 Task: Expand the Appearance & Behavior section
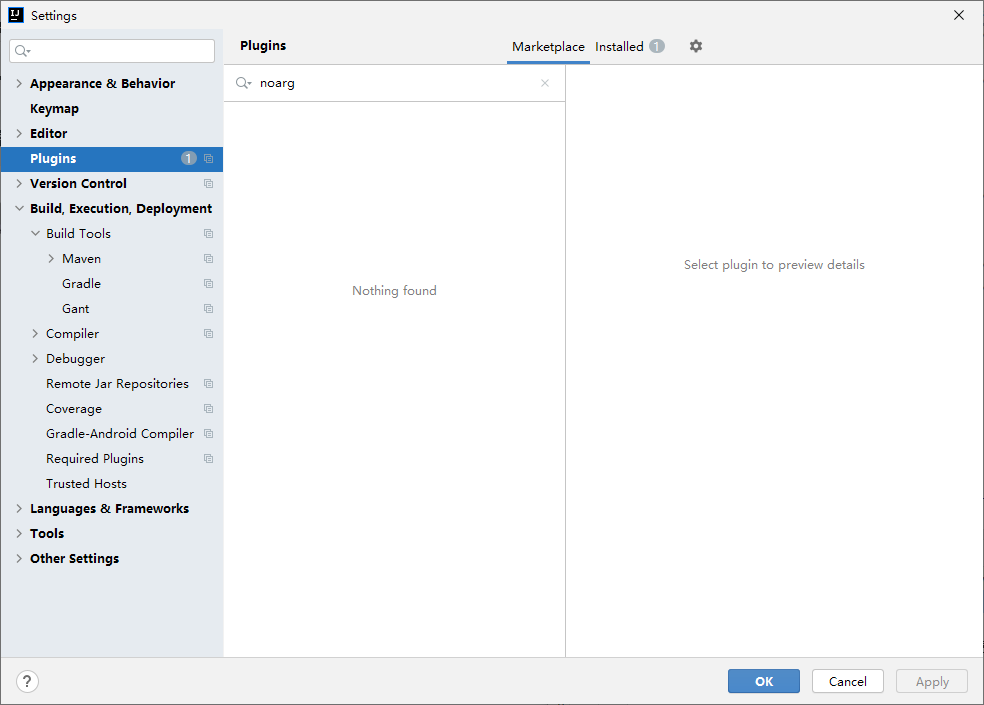[x=19, y=83]
